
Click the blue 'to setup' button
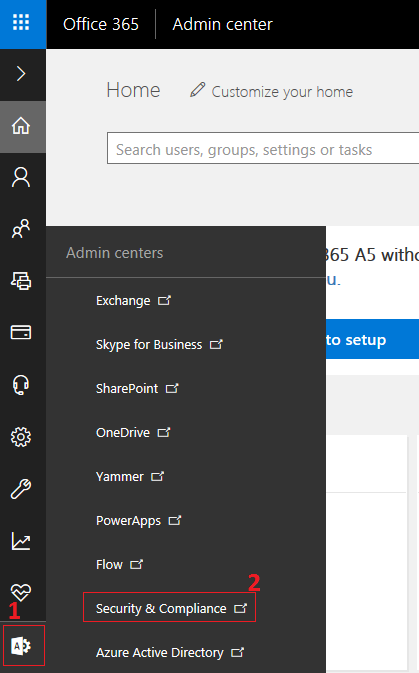(x=372, y=339)
